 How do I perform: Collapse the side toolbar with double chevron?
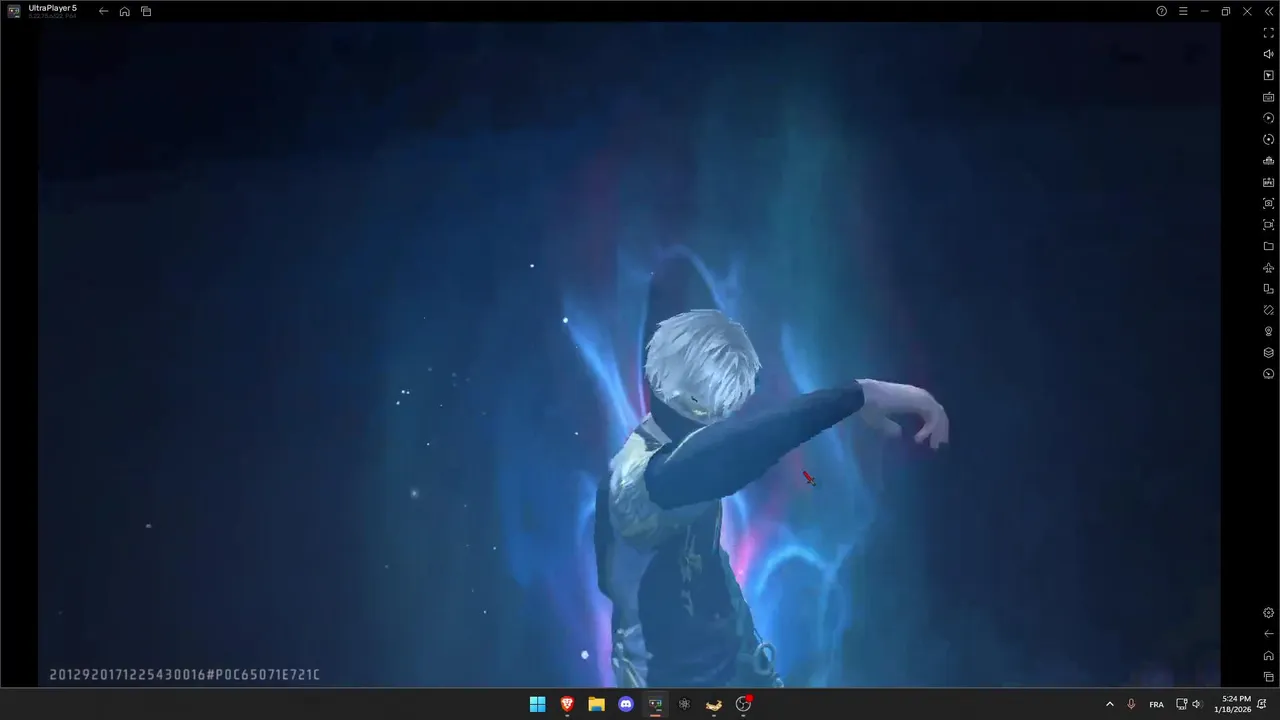pos(1269,11)
